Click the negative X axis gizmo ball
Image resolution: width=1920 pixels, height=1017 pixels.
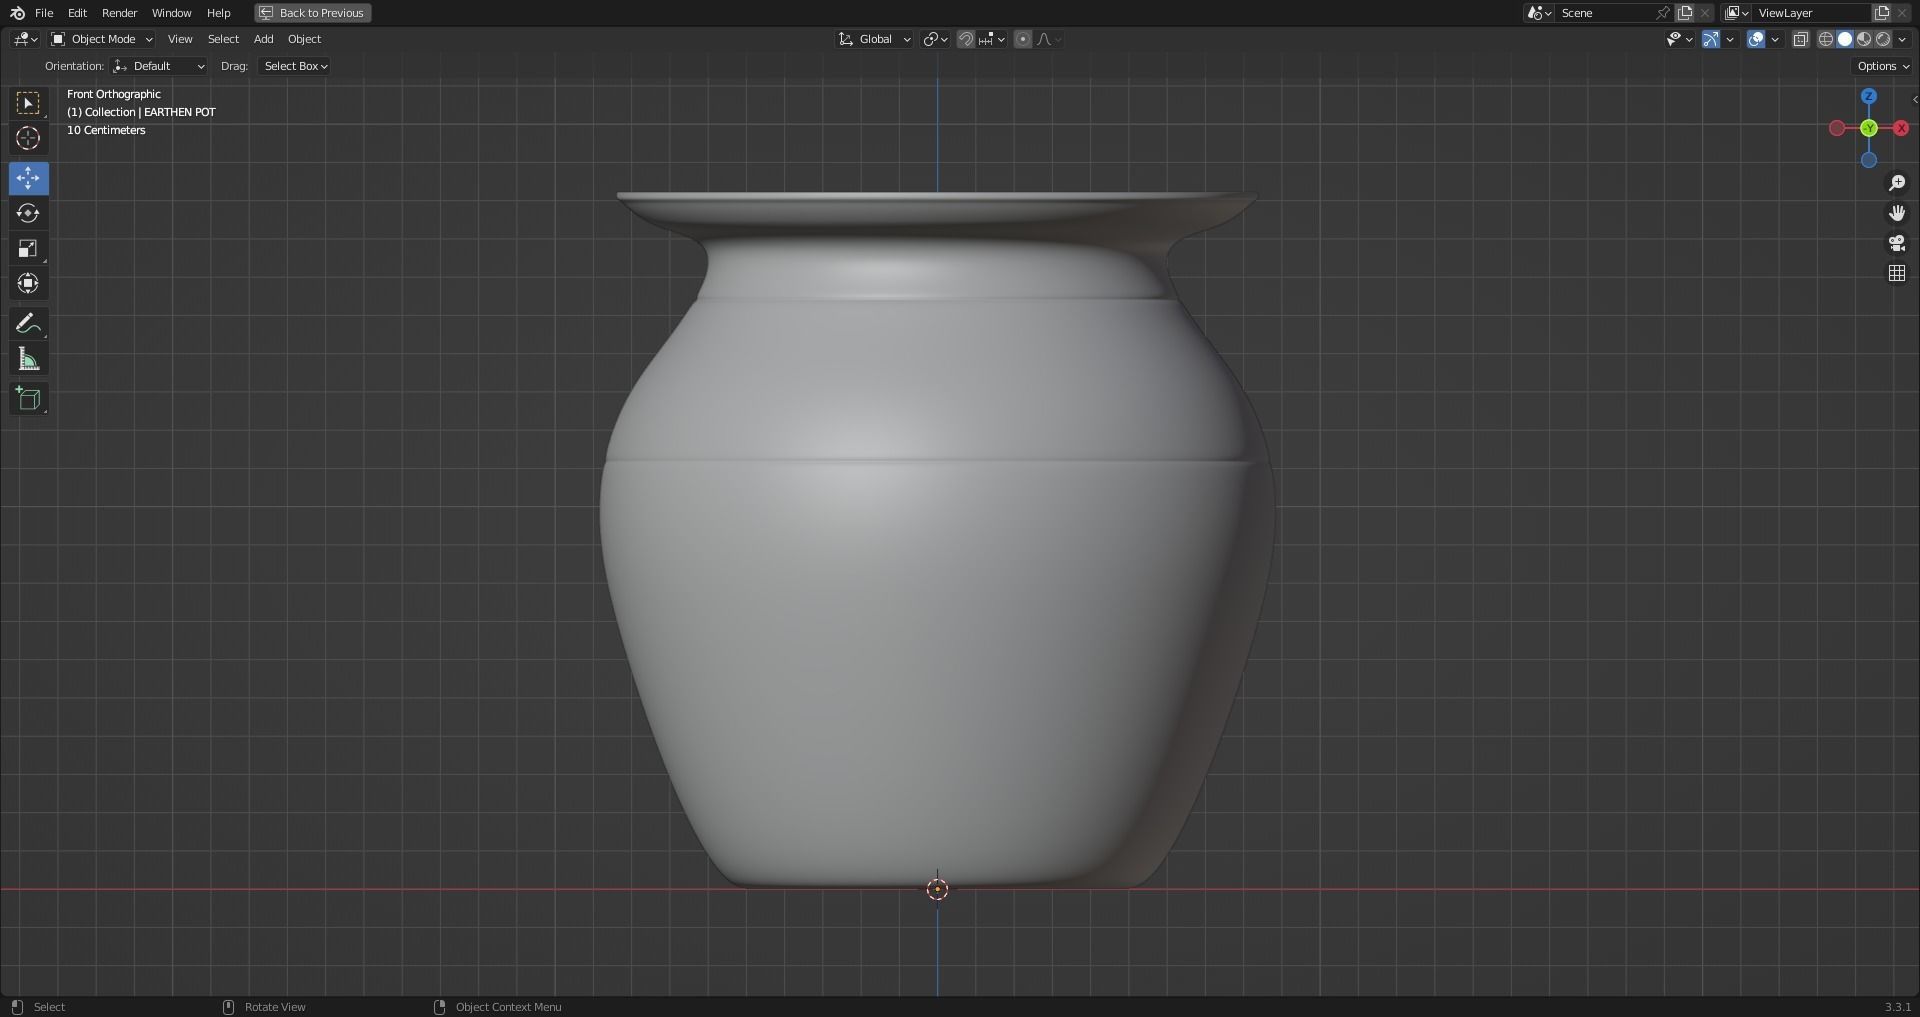1837,128
